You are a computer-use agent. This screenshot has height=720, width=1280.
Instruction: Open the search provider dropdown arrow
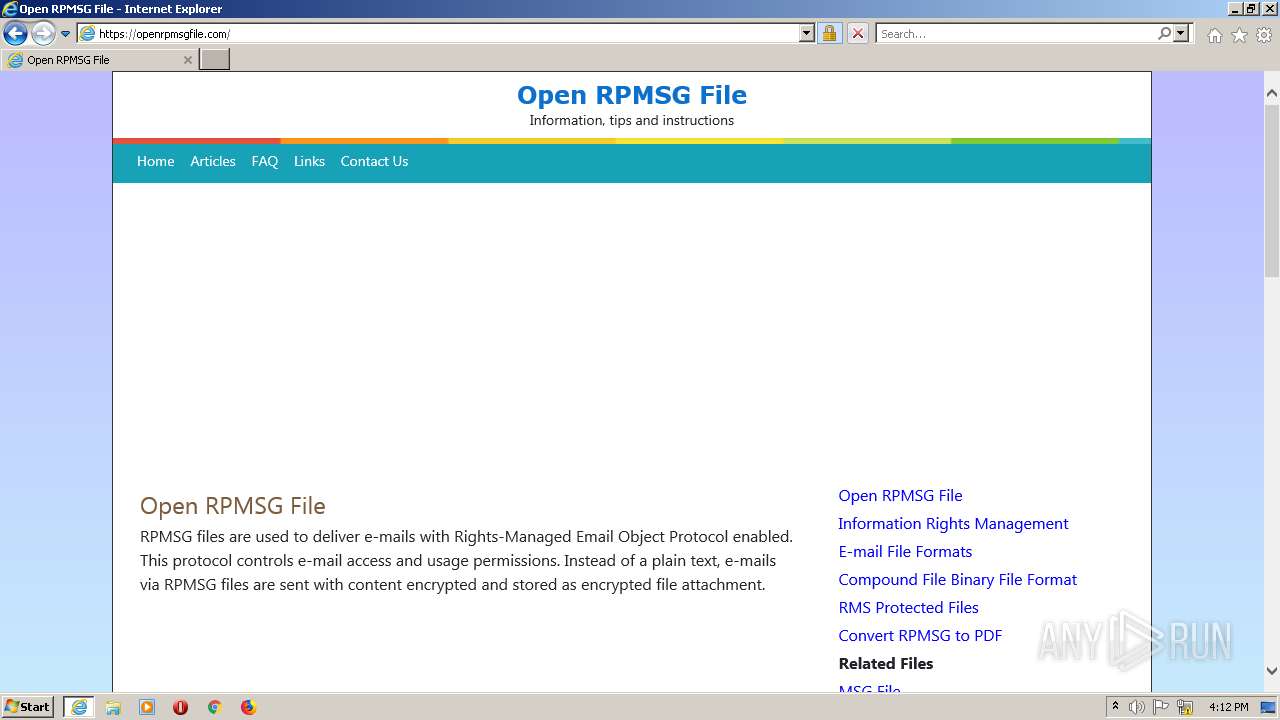click(1181, 33)
